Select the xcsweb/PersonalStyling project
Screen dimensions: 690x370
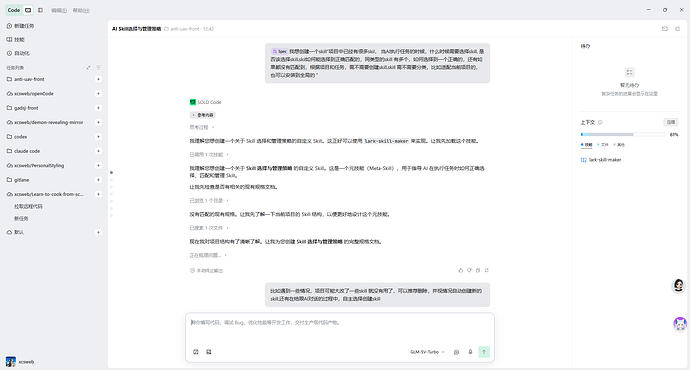[35, 165]
